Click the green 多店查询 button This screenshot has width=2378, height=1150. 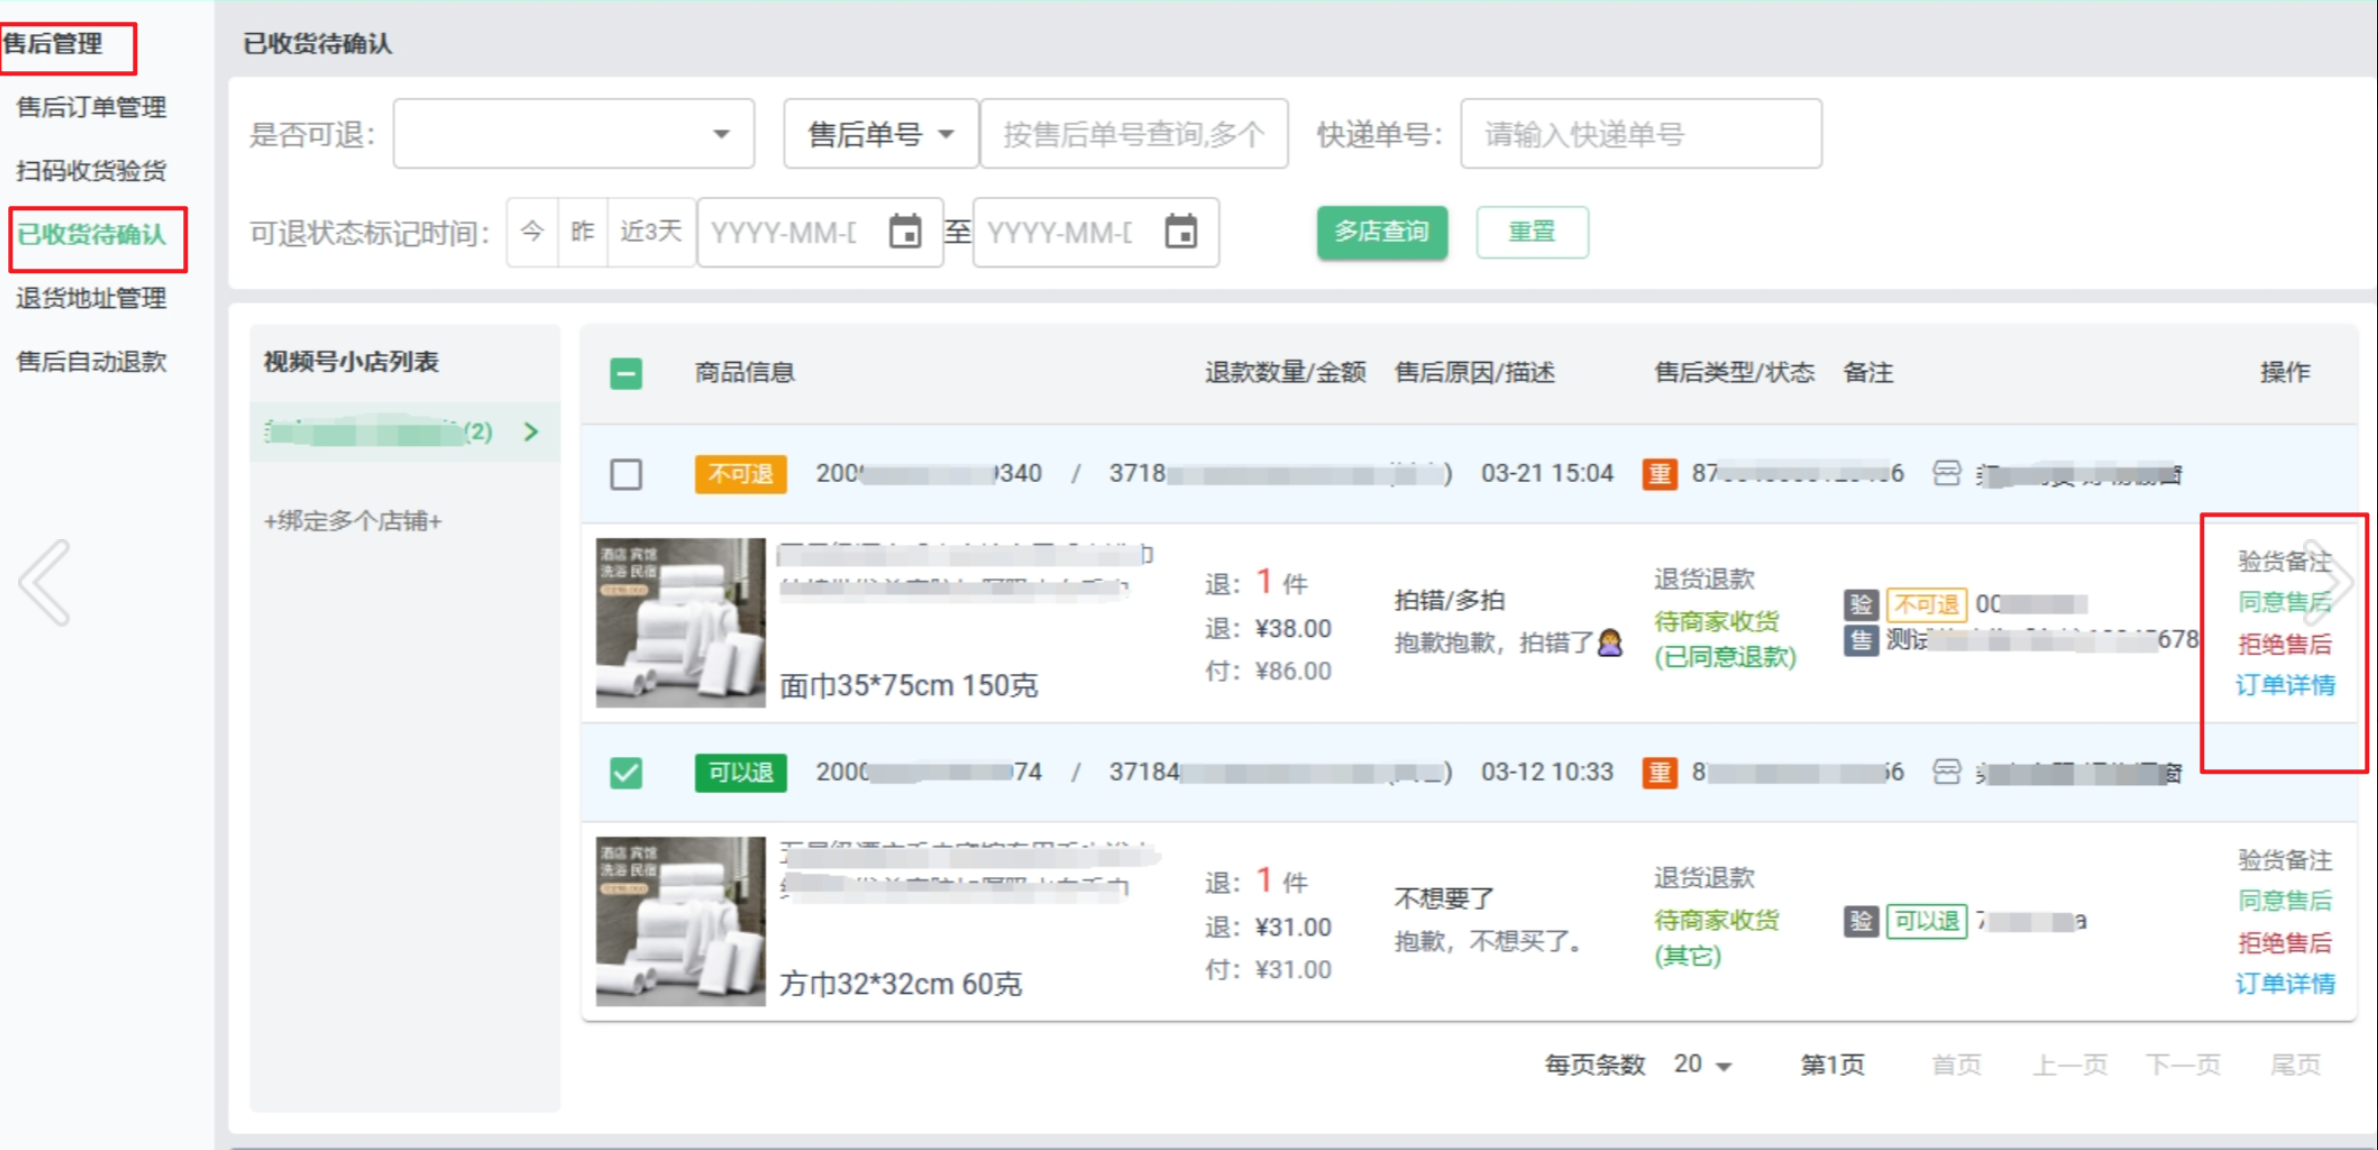coord(1381,232)
